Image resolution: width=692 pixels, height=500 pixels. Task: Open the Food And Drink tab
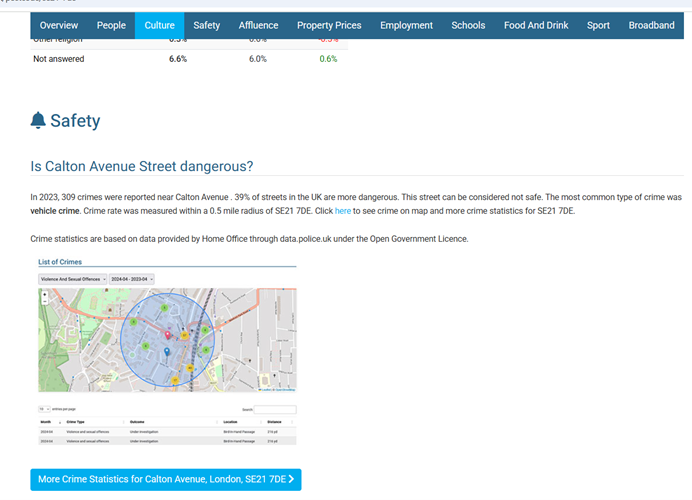(x=536, y=25)
